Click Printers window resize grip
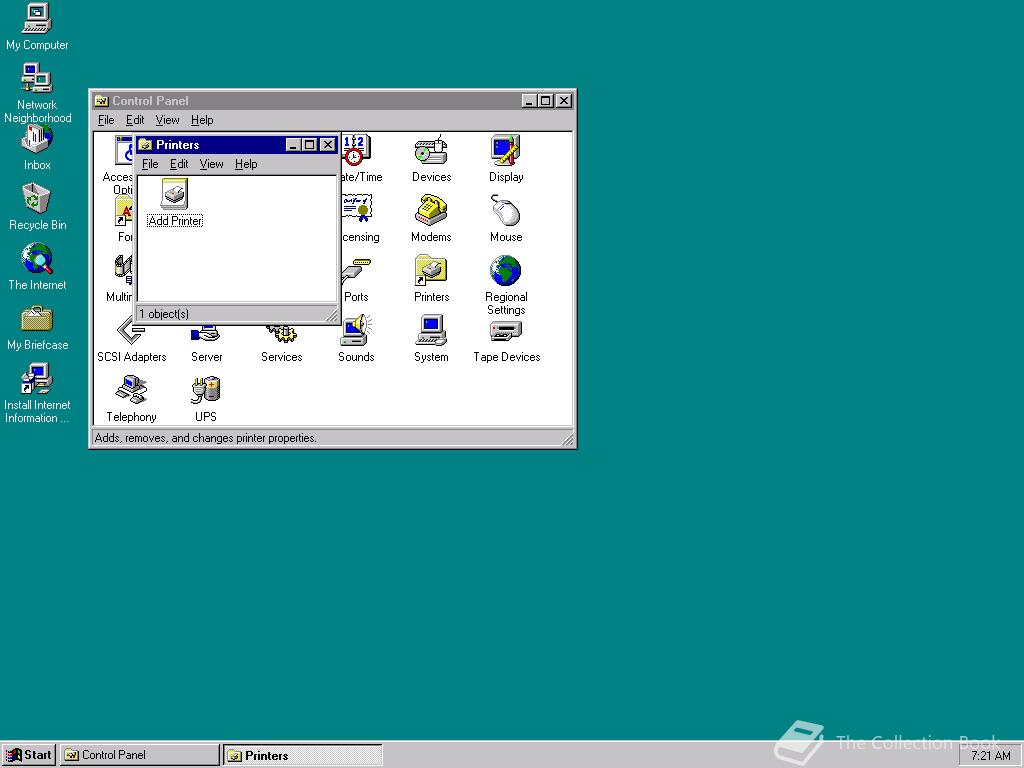1024x768 pixels. pyautogui.click(x=332, y=316)
